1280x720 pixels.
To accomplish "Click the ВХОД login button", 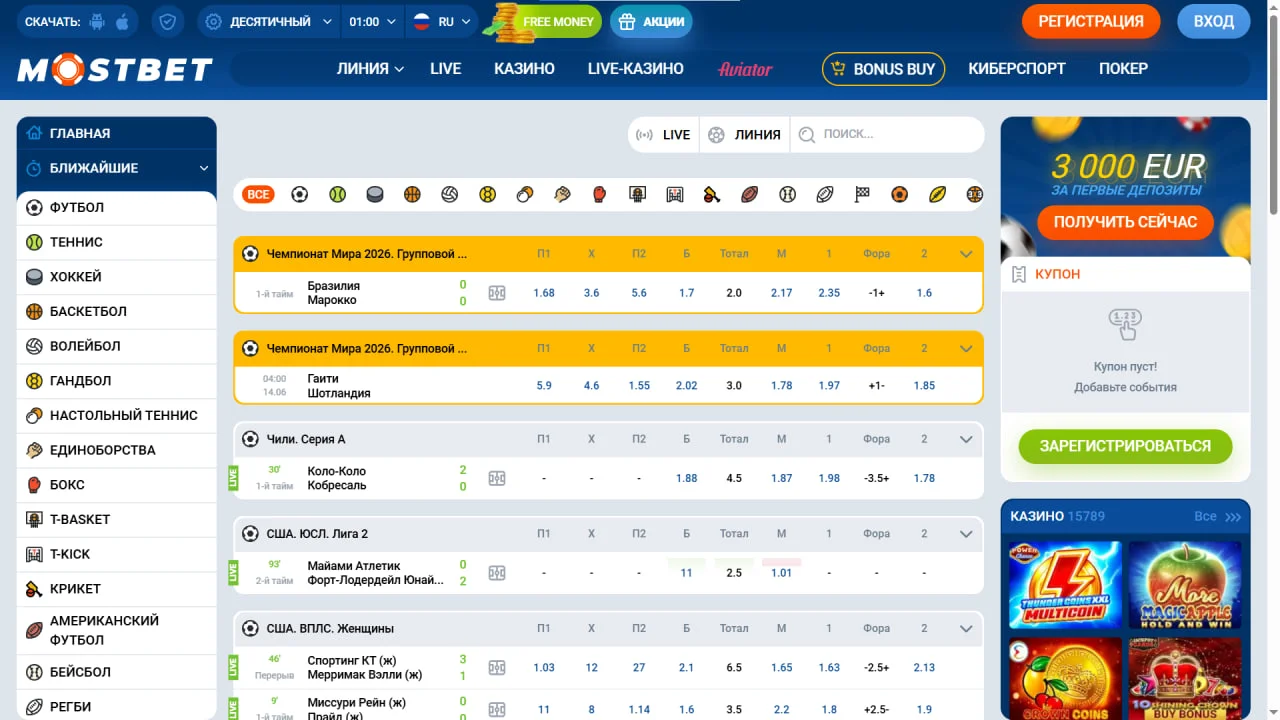I will click(x=1214, y=21).
